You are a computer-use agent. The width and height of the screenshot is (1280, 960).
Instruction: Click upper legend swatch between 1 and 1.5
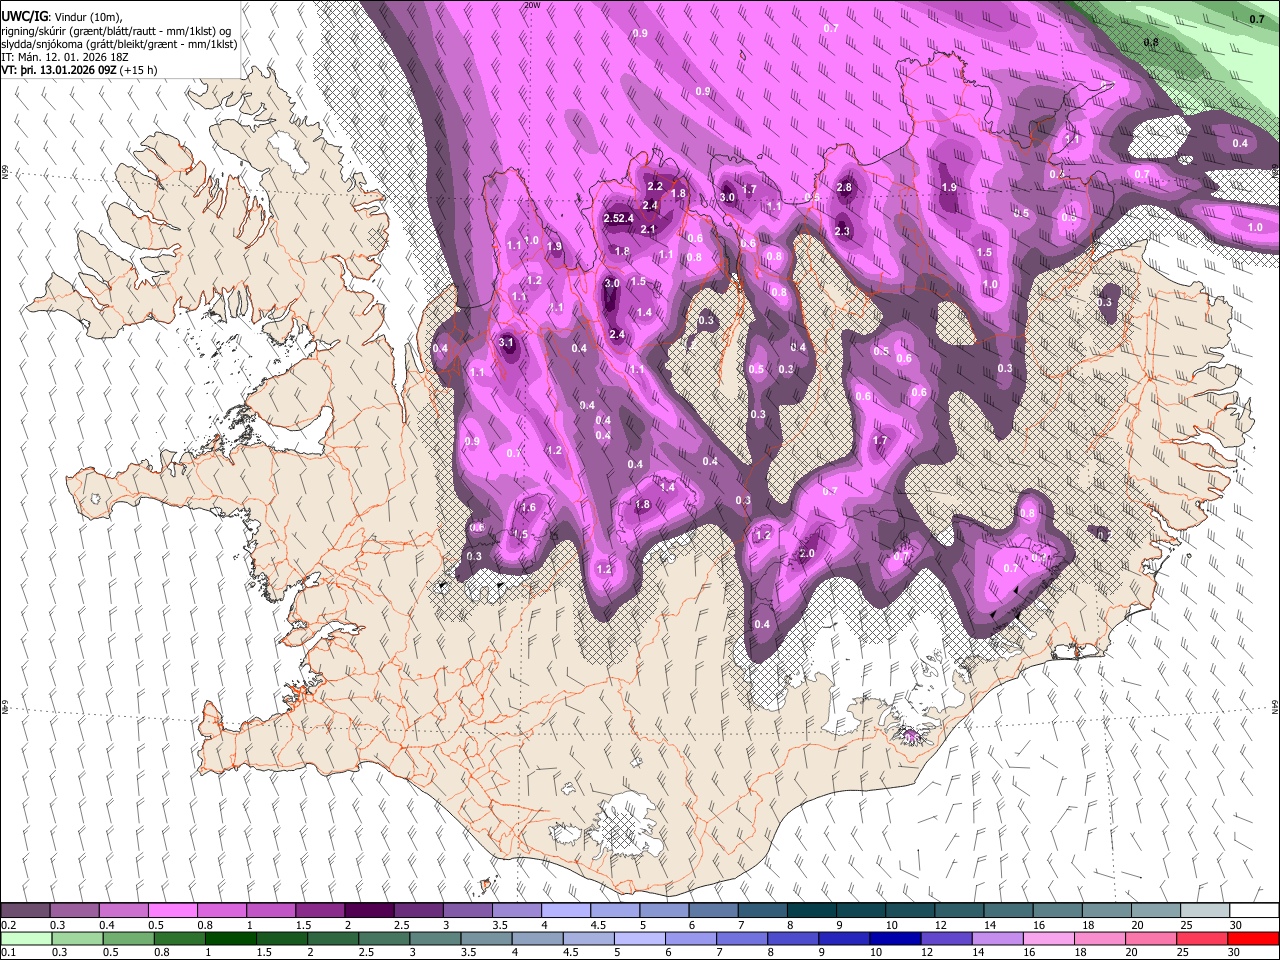point(270,911)
